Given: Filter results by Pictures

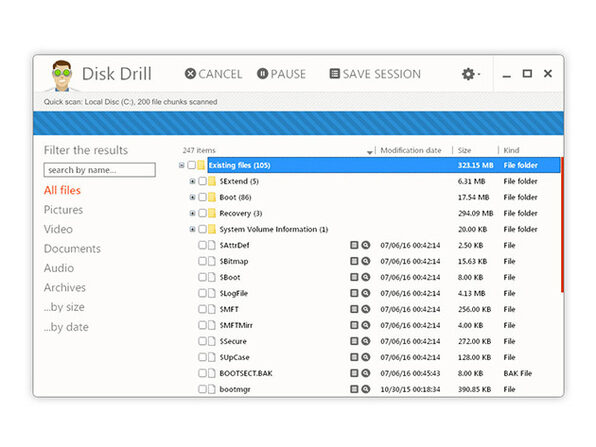Looking at the screenshot, I should 63,210.
